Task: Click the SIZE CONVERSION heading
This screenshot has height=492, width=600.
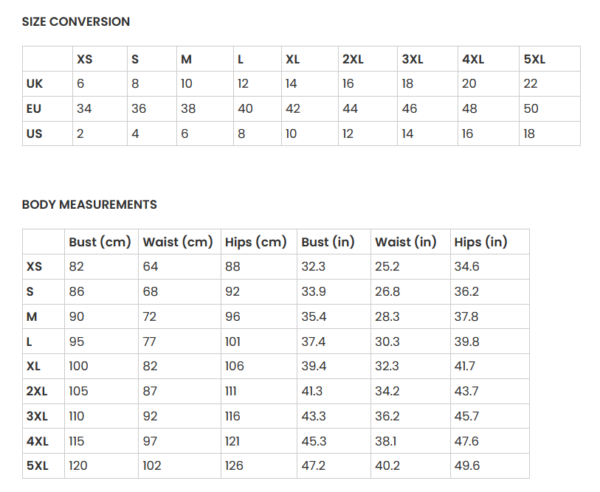Action: [76, 22]
